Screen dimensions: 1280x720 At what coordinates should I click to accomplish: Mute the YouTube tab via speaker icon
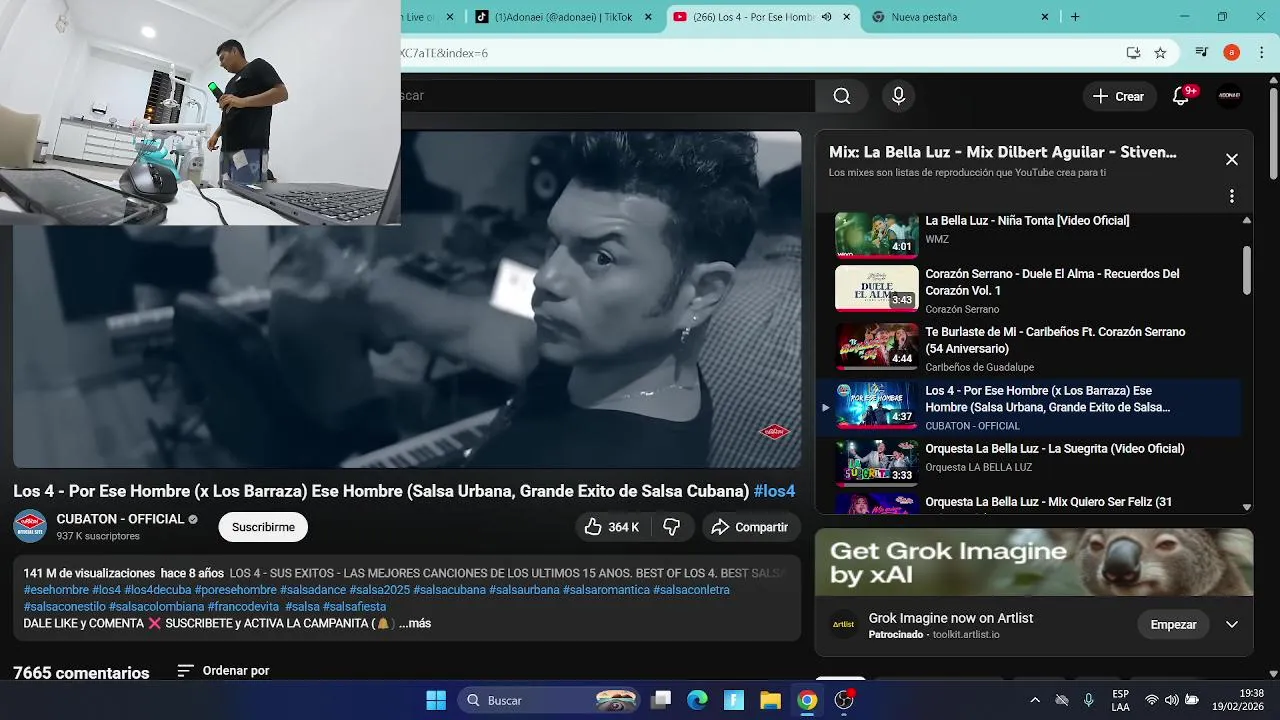826,17
